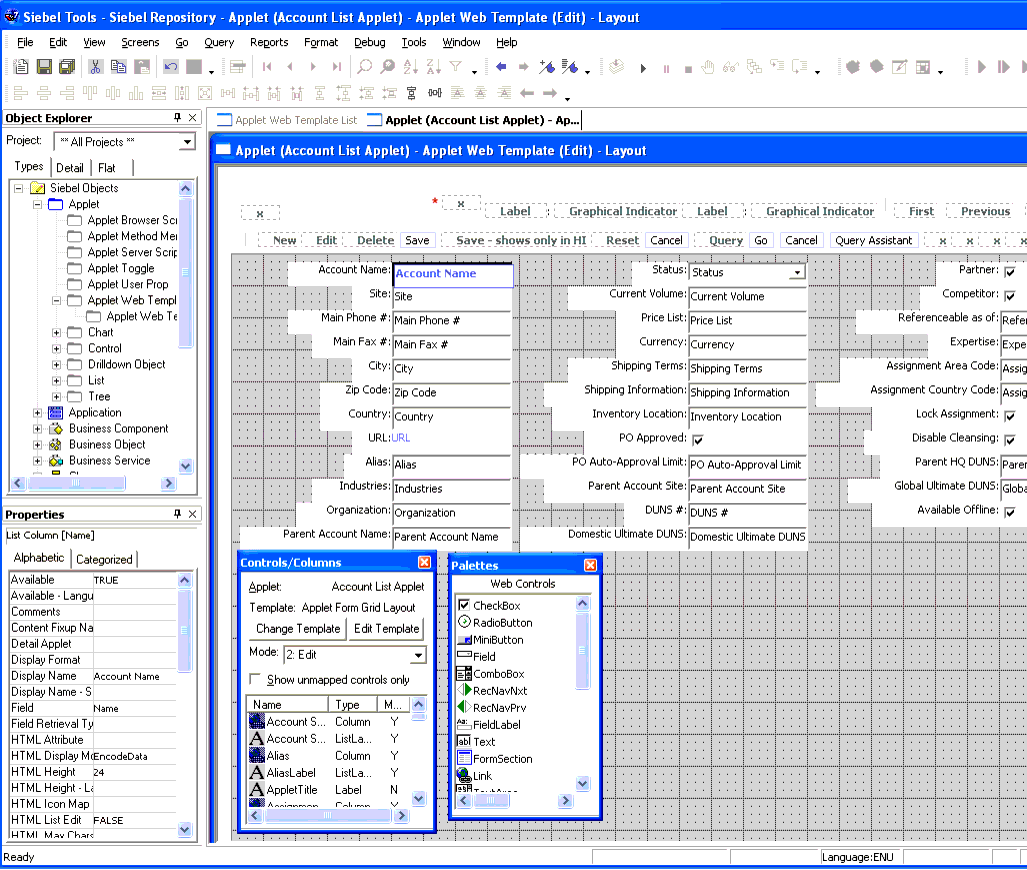Image resolution: width=1027 pixels, height=870 pixels.
Task: Click the New document toolbar icon
Action: click(21, 67)
